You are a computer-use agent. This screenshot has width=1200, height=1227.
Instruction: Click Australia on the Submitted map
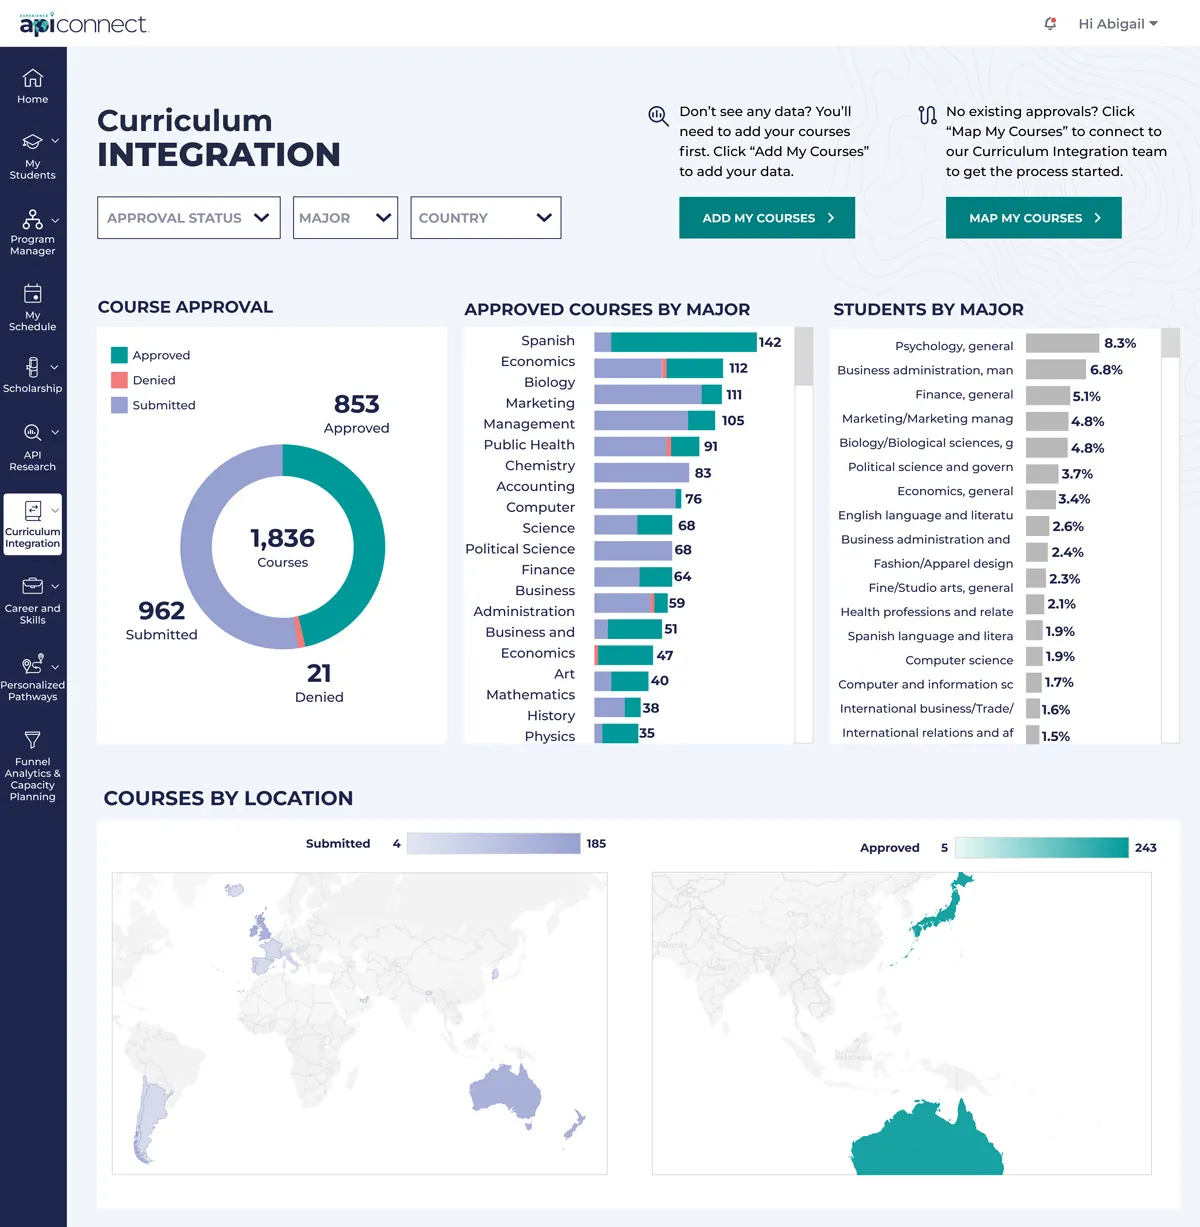(504, 1090)
